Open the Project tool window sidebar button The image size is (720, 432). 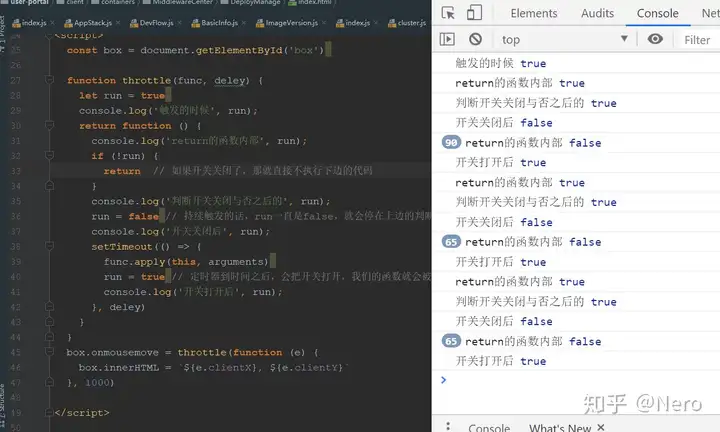click(x=2, y=33)
